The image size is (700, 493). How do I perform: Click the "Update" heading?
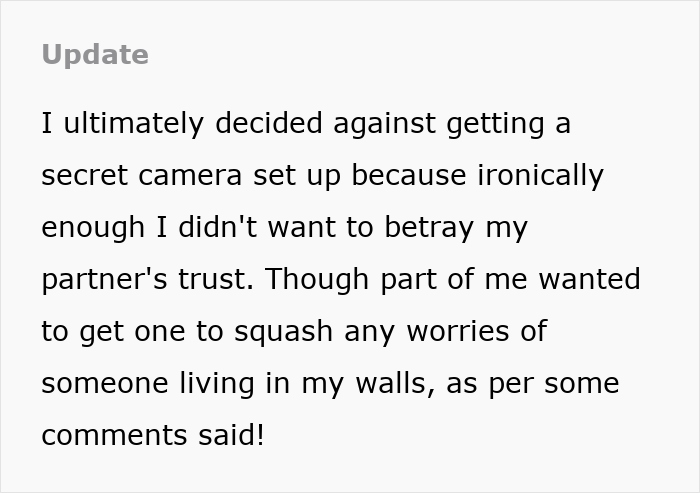[x=95, y=55]
